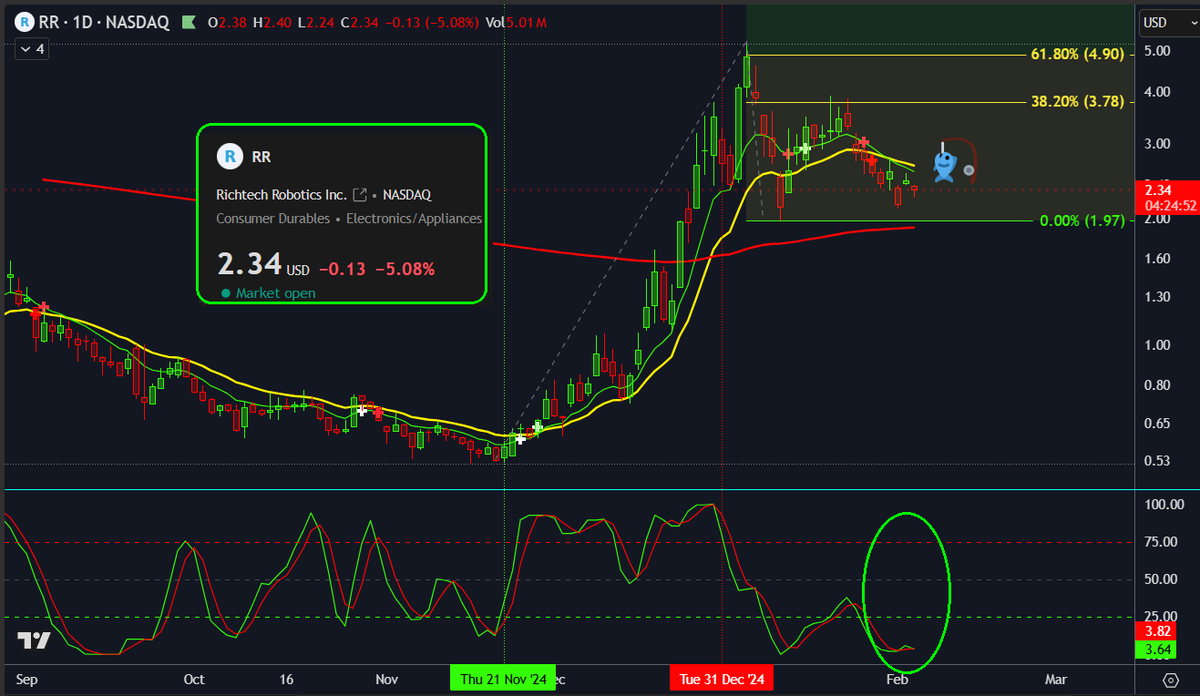
Task: Click the 75.00 oscillator scale label
Action: tap(1162, 542)
